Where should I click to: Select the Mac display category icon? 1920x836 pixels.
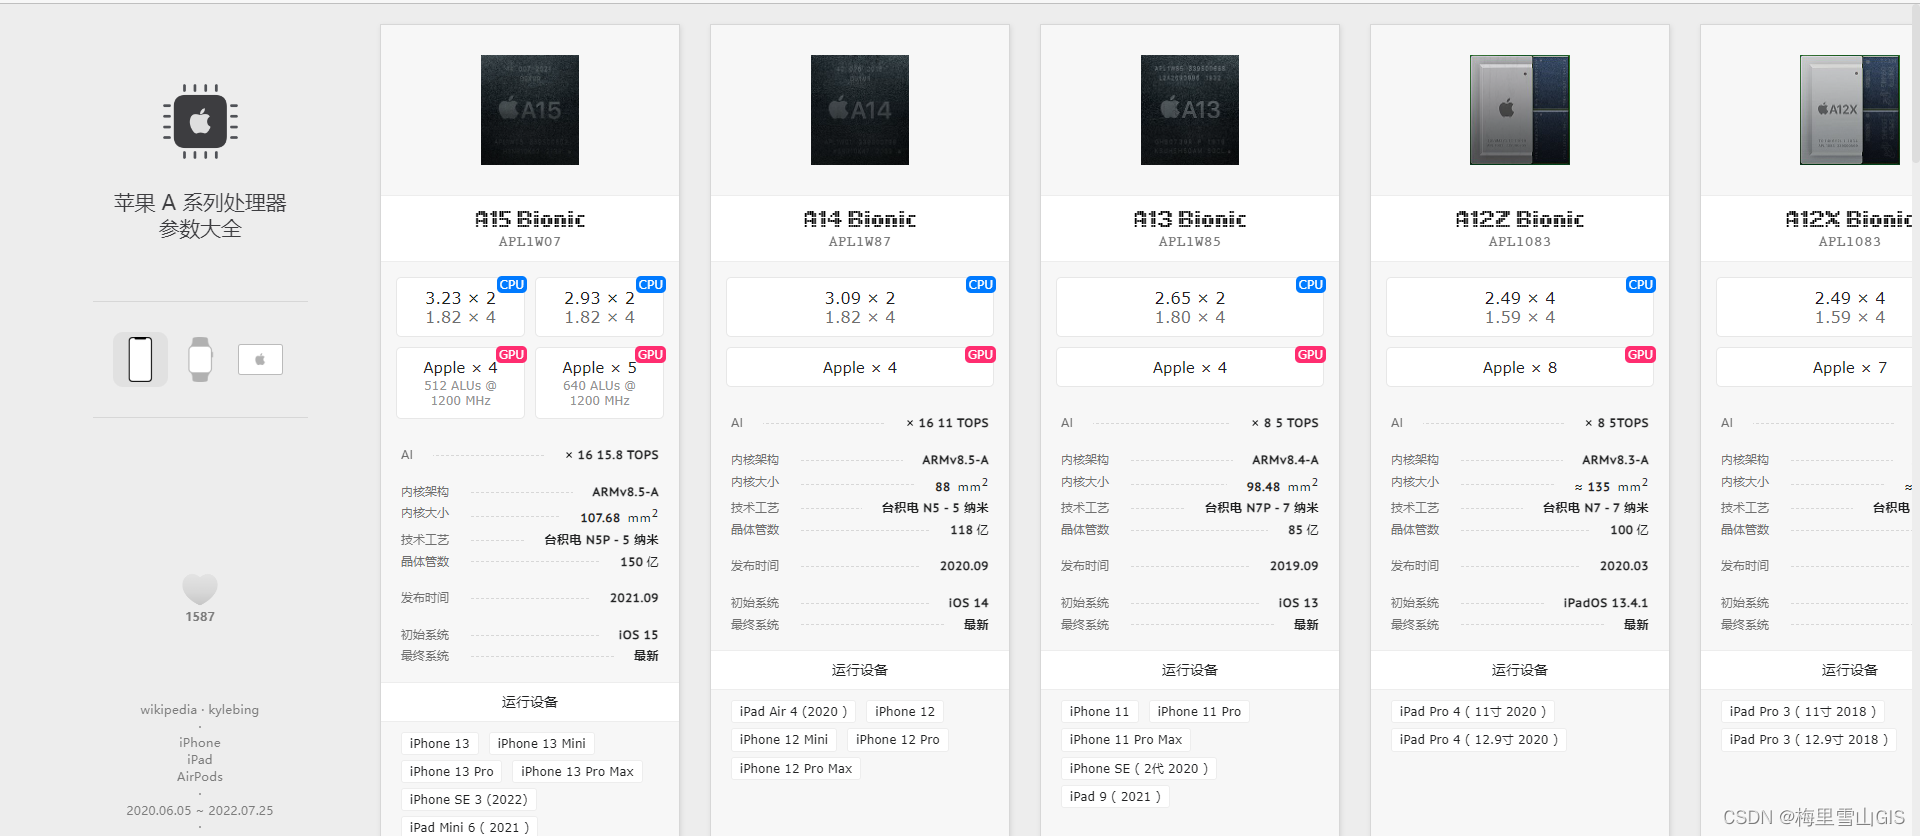[260, 359]
